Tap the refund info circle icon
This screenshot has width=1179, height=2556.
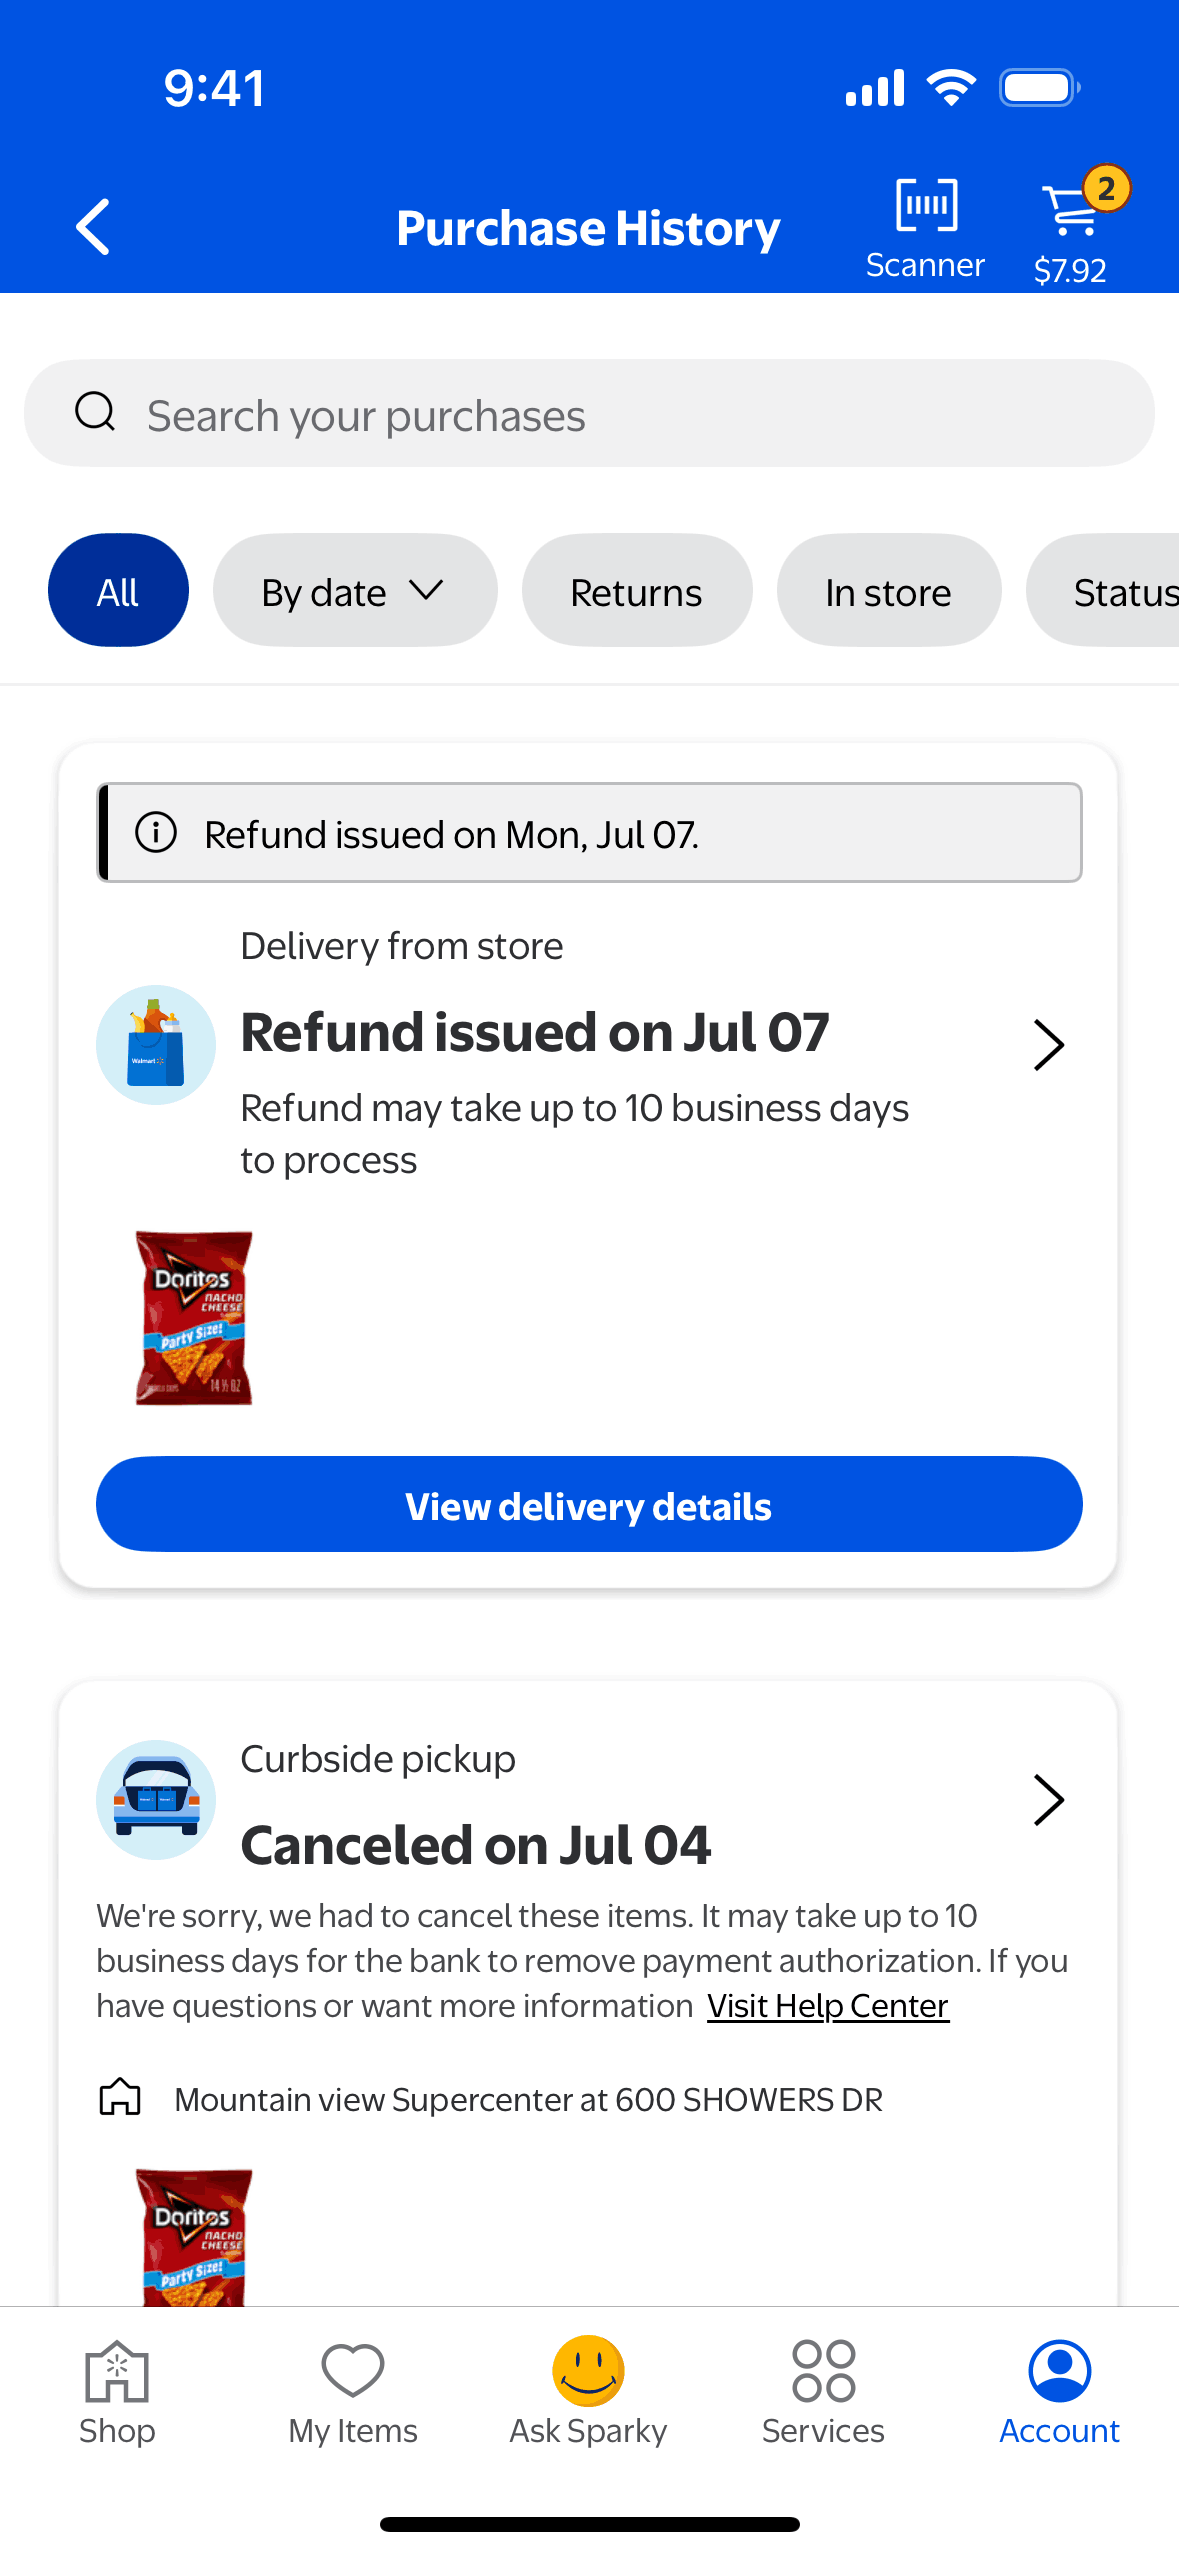coord(156,832)
